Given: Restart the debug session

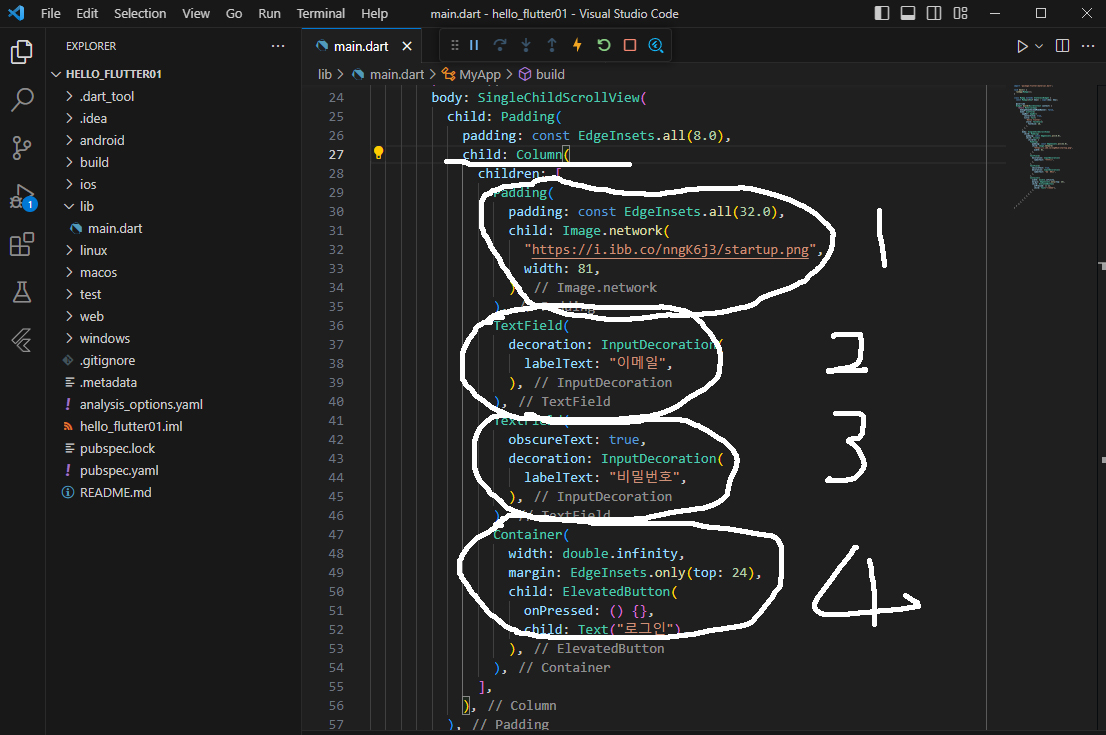Looking at the screenshot, I should click(604, 45).
